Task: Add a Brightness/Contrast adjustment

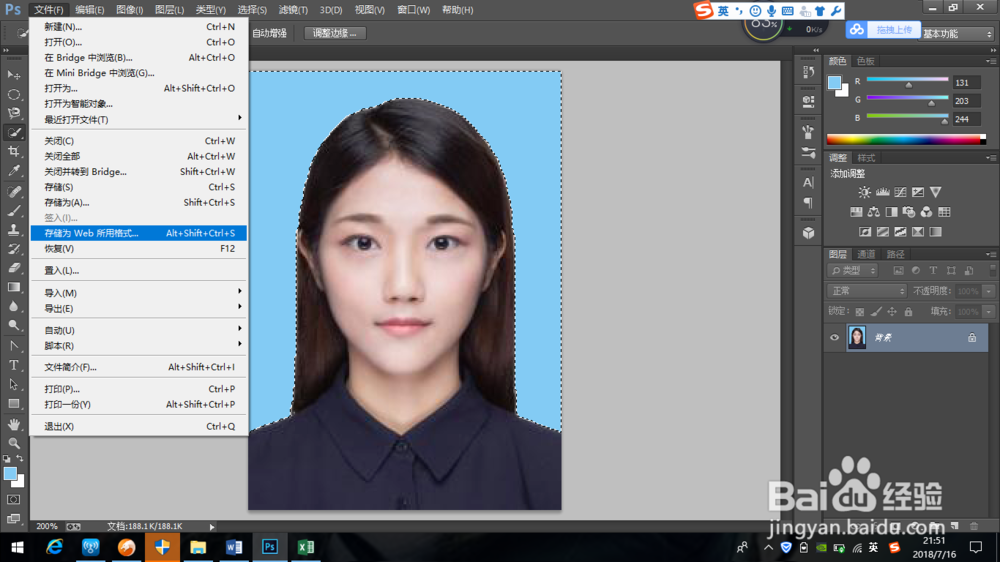Action: (x=864, y=192)
